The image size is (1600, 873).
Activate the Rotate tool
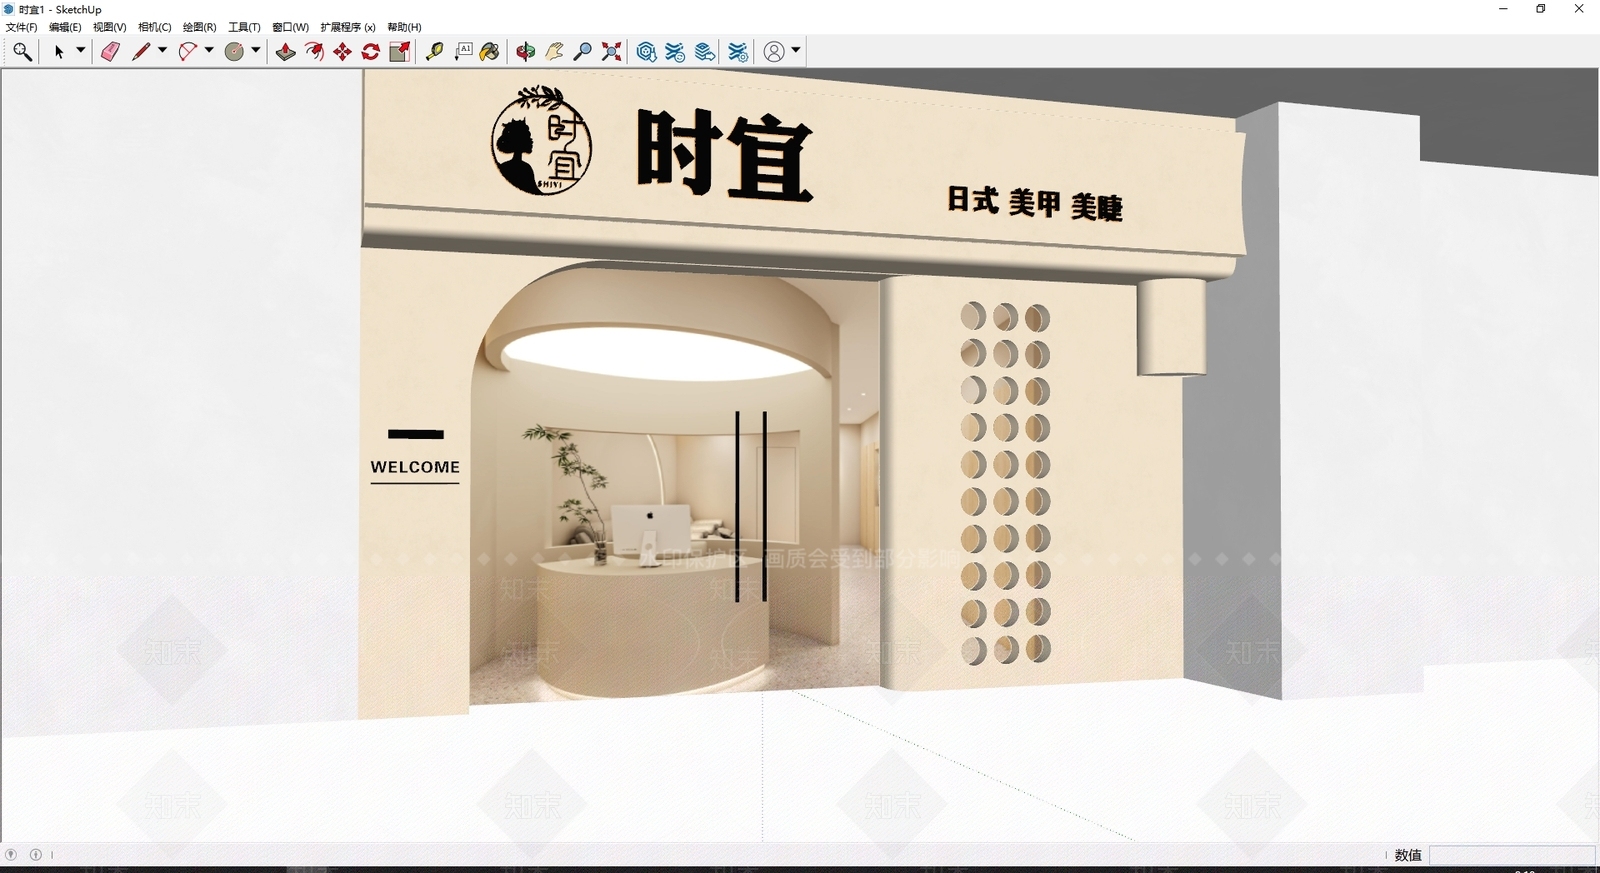point(371,52)
